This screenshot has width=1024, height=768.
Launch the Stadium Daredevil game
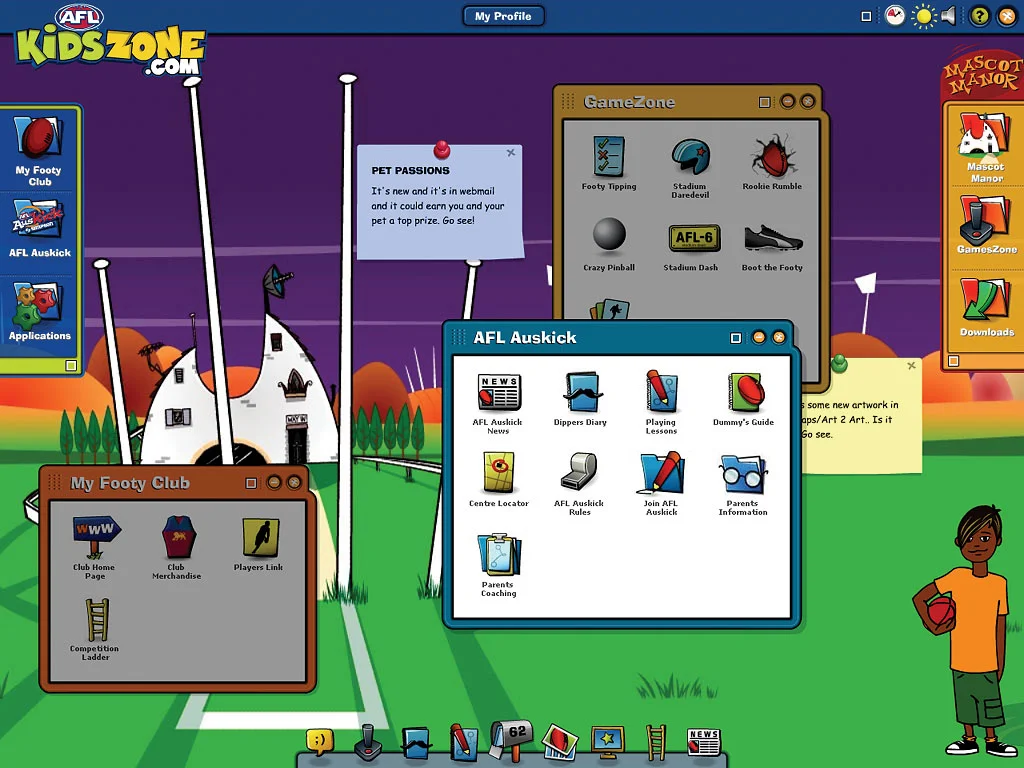click(x=690, y=167)
